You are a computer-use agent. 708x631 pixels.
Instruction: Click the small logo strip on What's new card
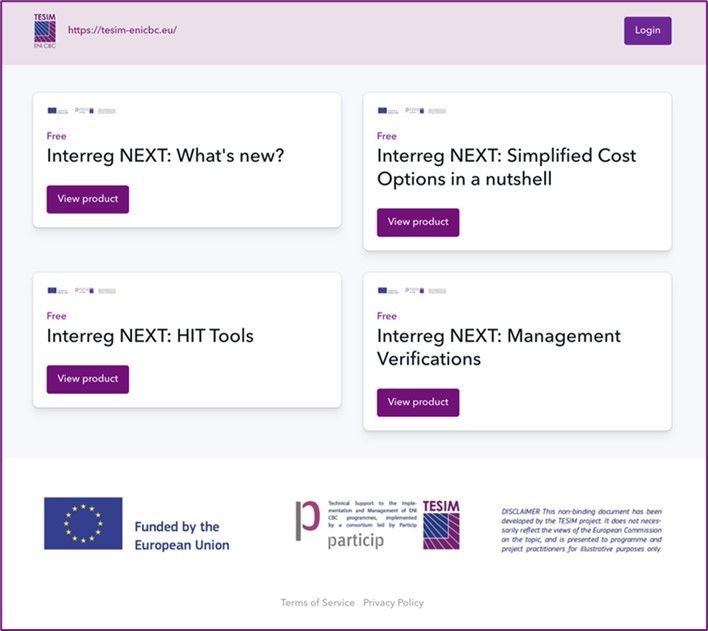coord(81,110)
